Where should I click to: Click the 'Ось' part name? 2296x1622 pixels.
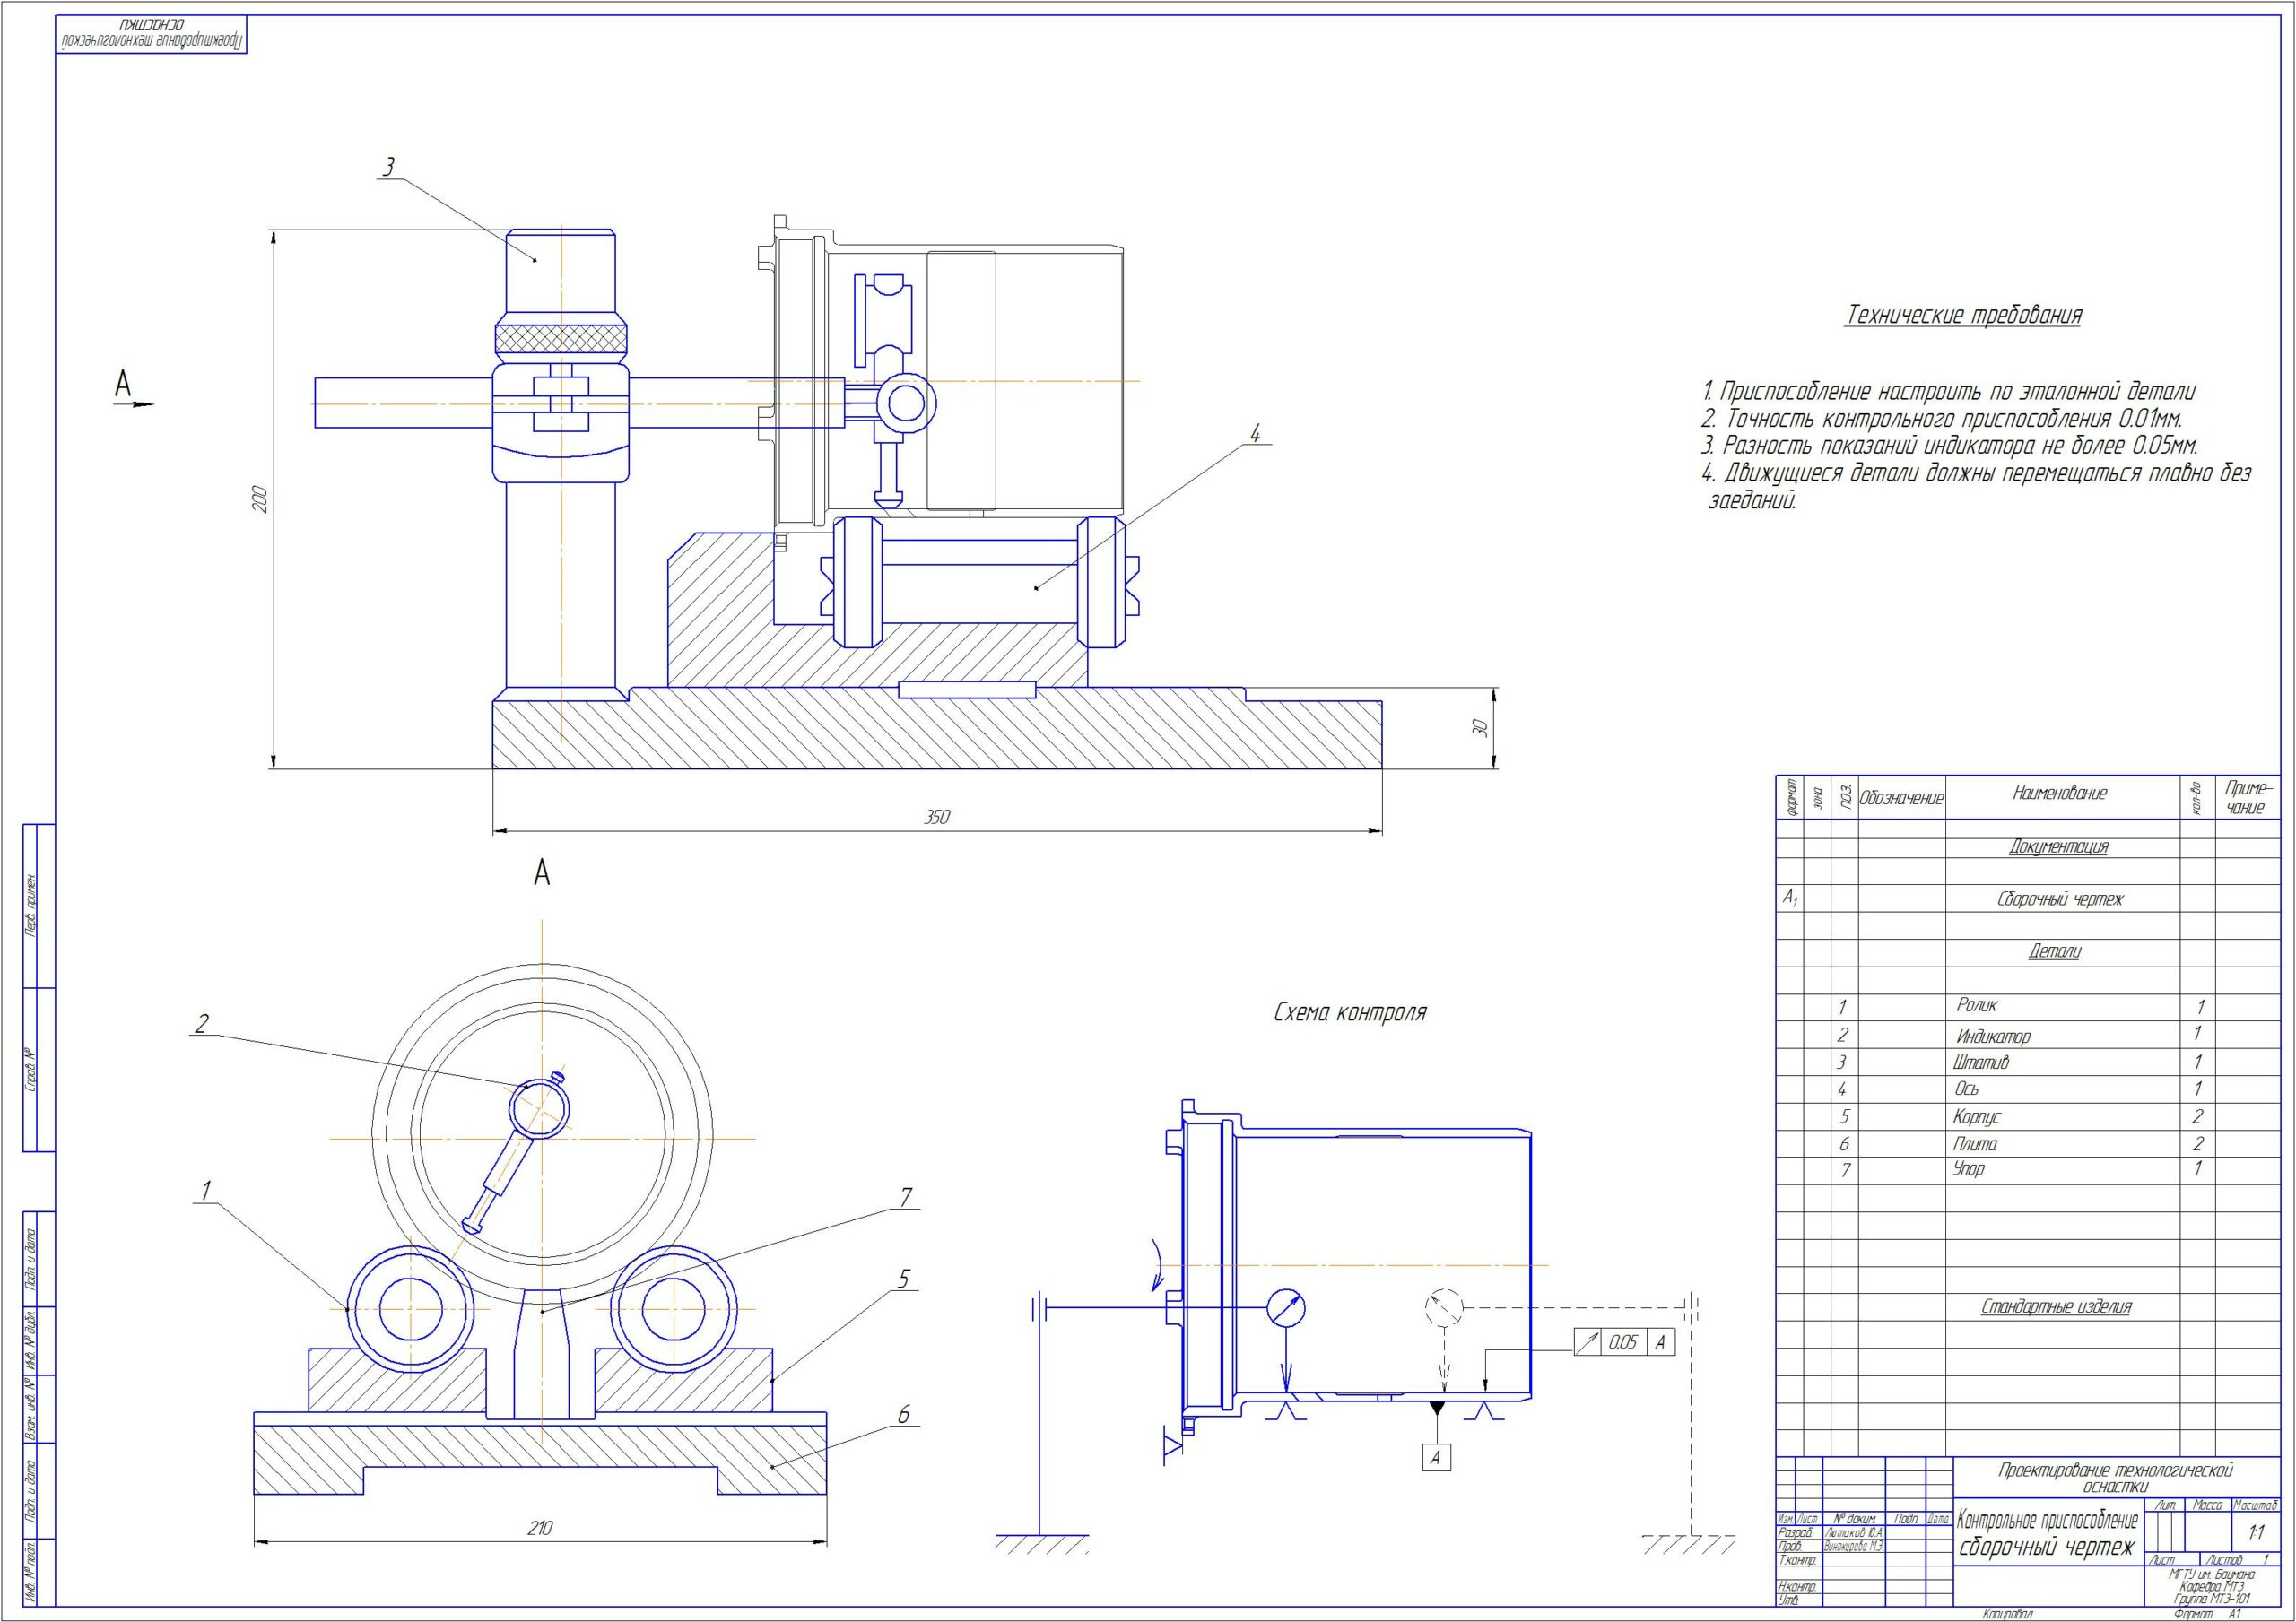pos(1966,1089)
